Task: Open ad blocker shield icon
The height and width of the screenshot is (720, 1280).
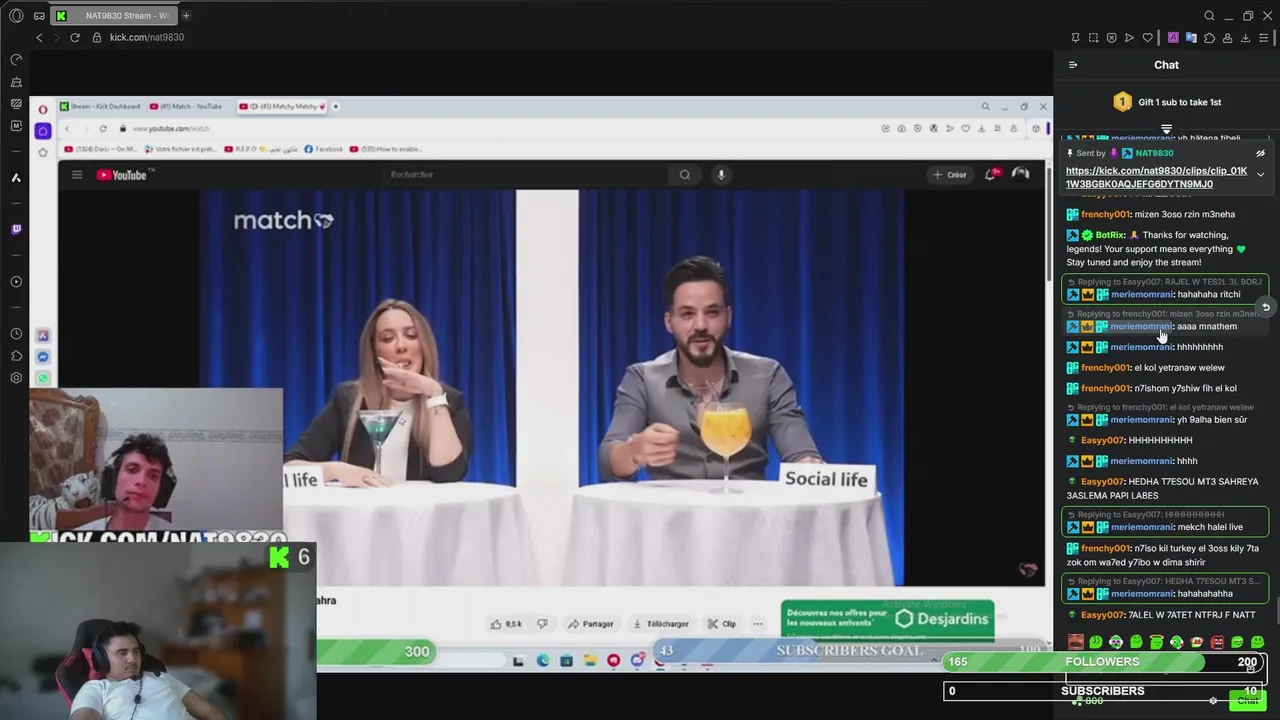Action: point(1111,38)
